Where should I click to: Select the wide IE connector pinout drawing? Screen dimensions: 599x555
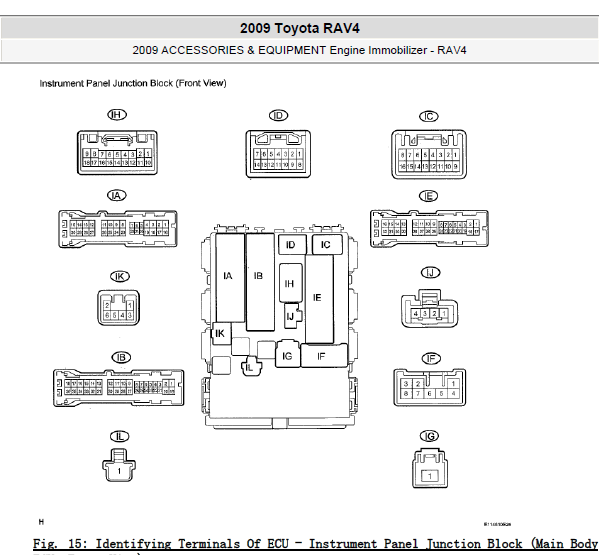429,228
